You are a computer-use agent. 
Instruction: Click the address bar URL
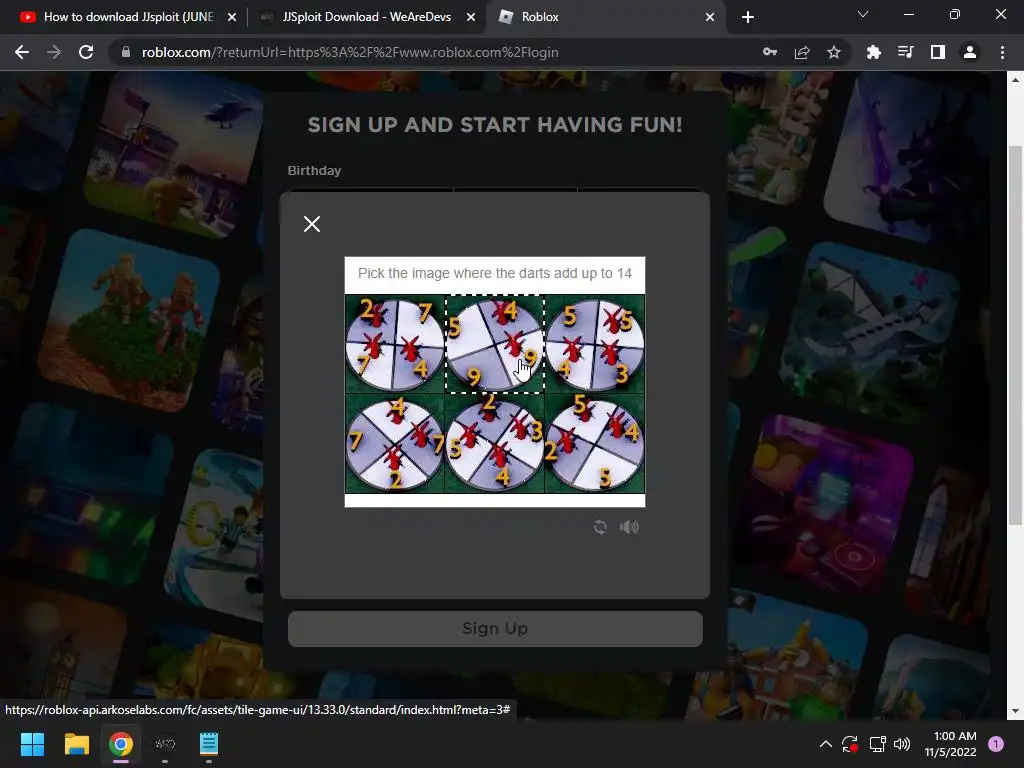tap(350, 52)
